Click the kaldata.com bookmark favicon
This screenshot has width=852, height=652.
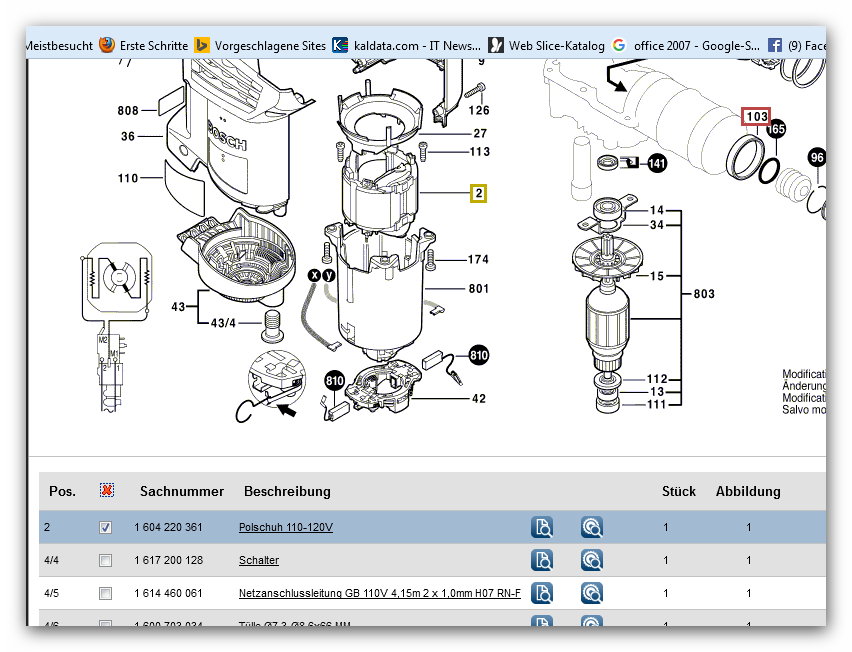(340, 45)
